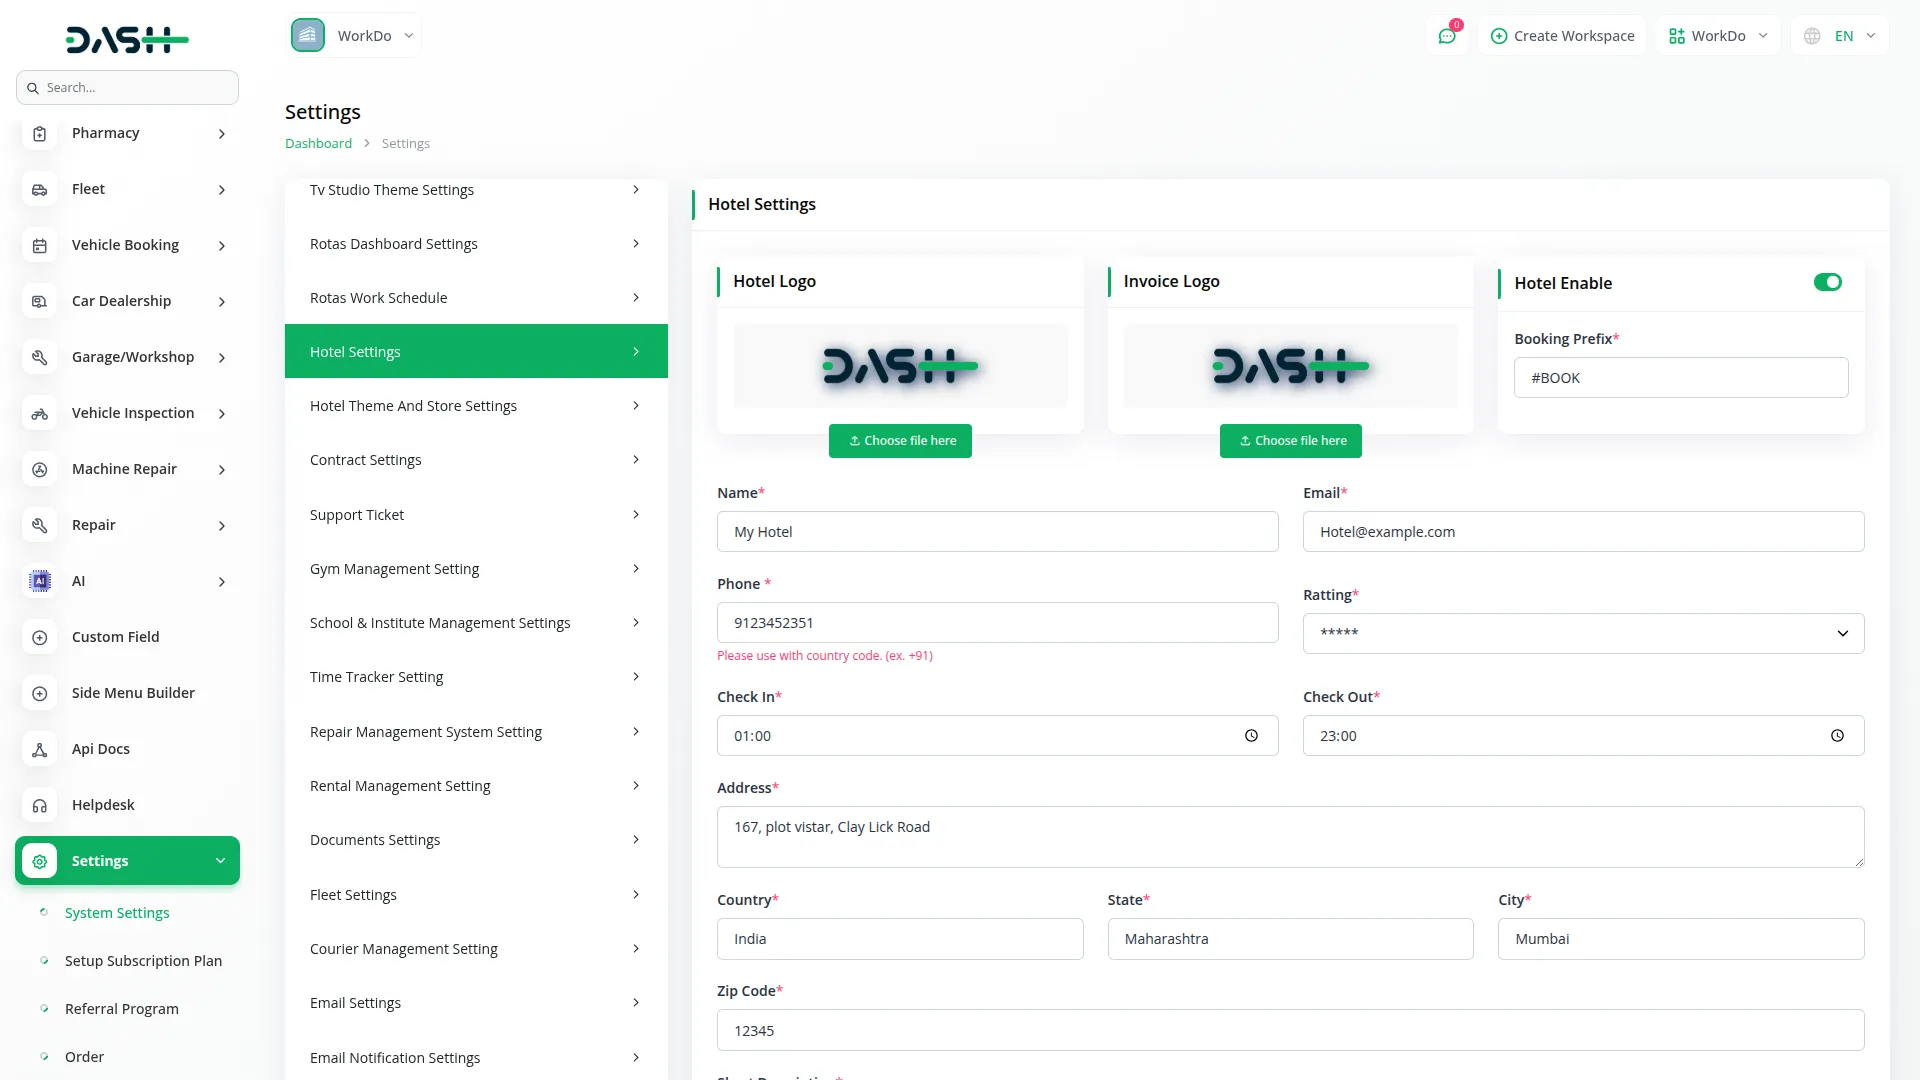This screenshot has width=1920, height=1080.
Task: Open the Ratting stars dropdown
Action: click(x=1583, y=633)
